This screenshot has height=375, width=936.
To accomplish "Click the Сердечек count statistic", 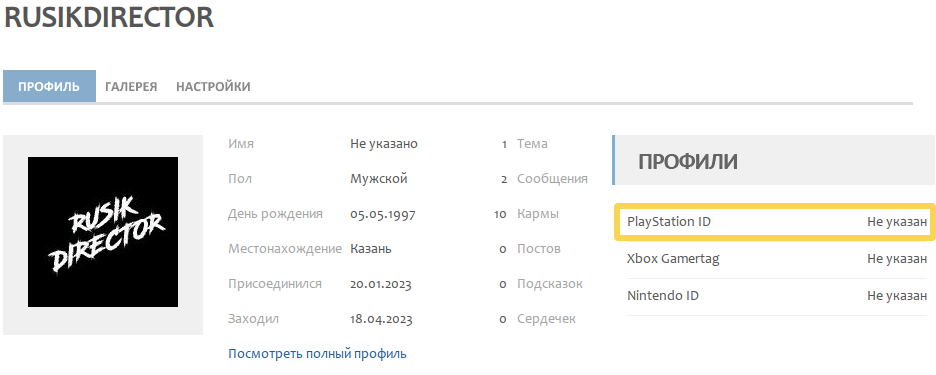I will 537,319.
